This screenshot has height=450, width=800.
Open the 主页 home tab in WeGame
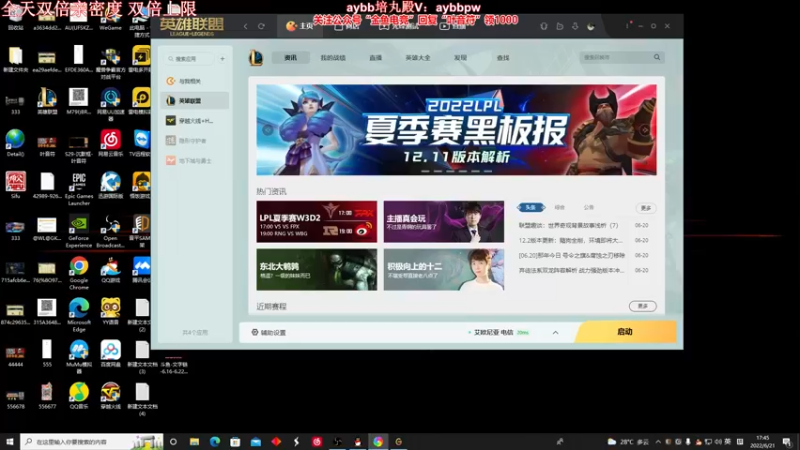pos(300,26)
